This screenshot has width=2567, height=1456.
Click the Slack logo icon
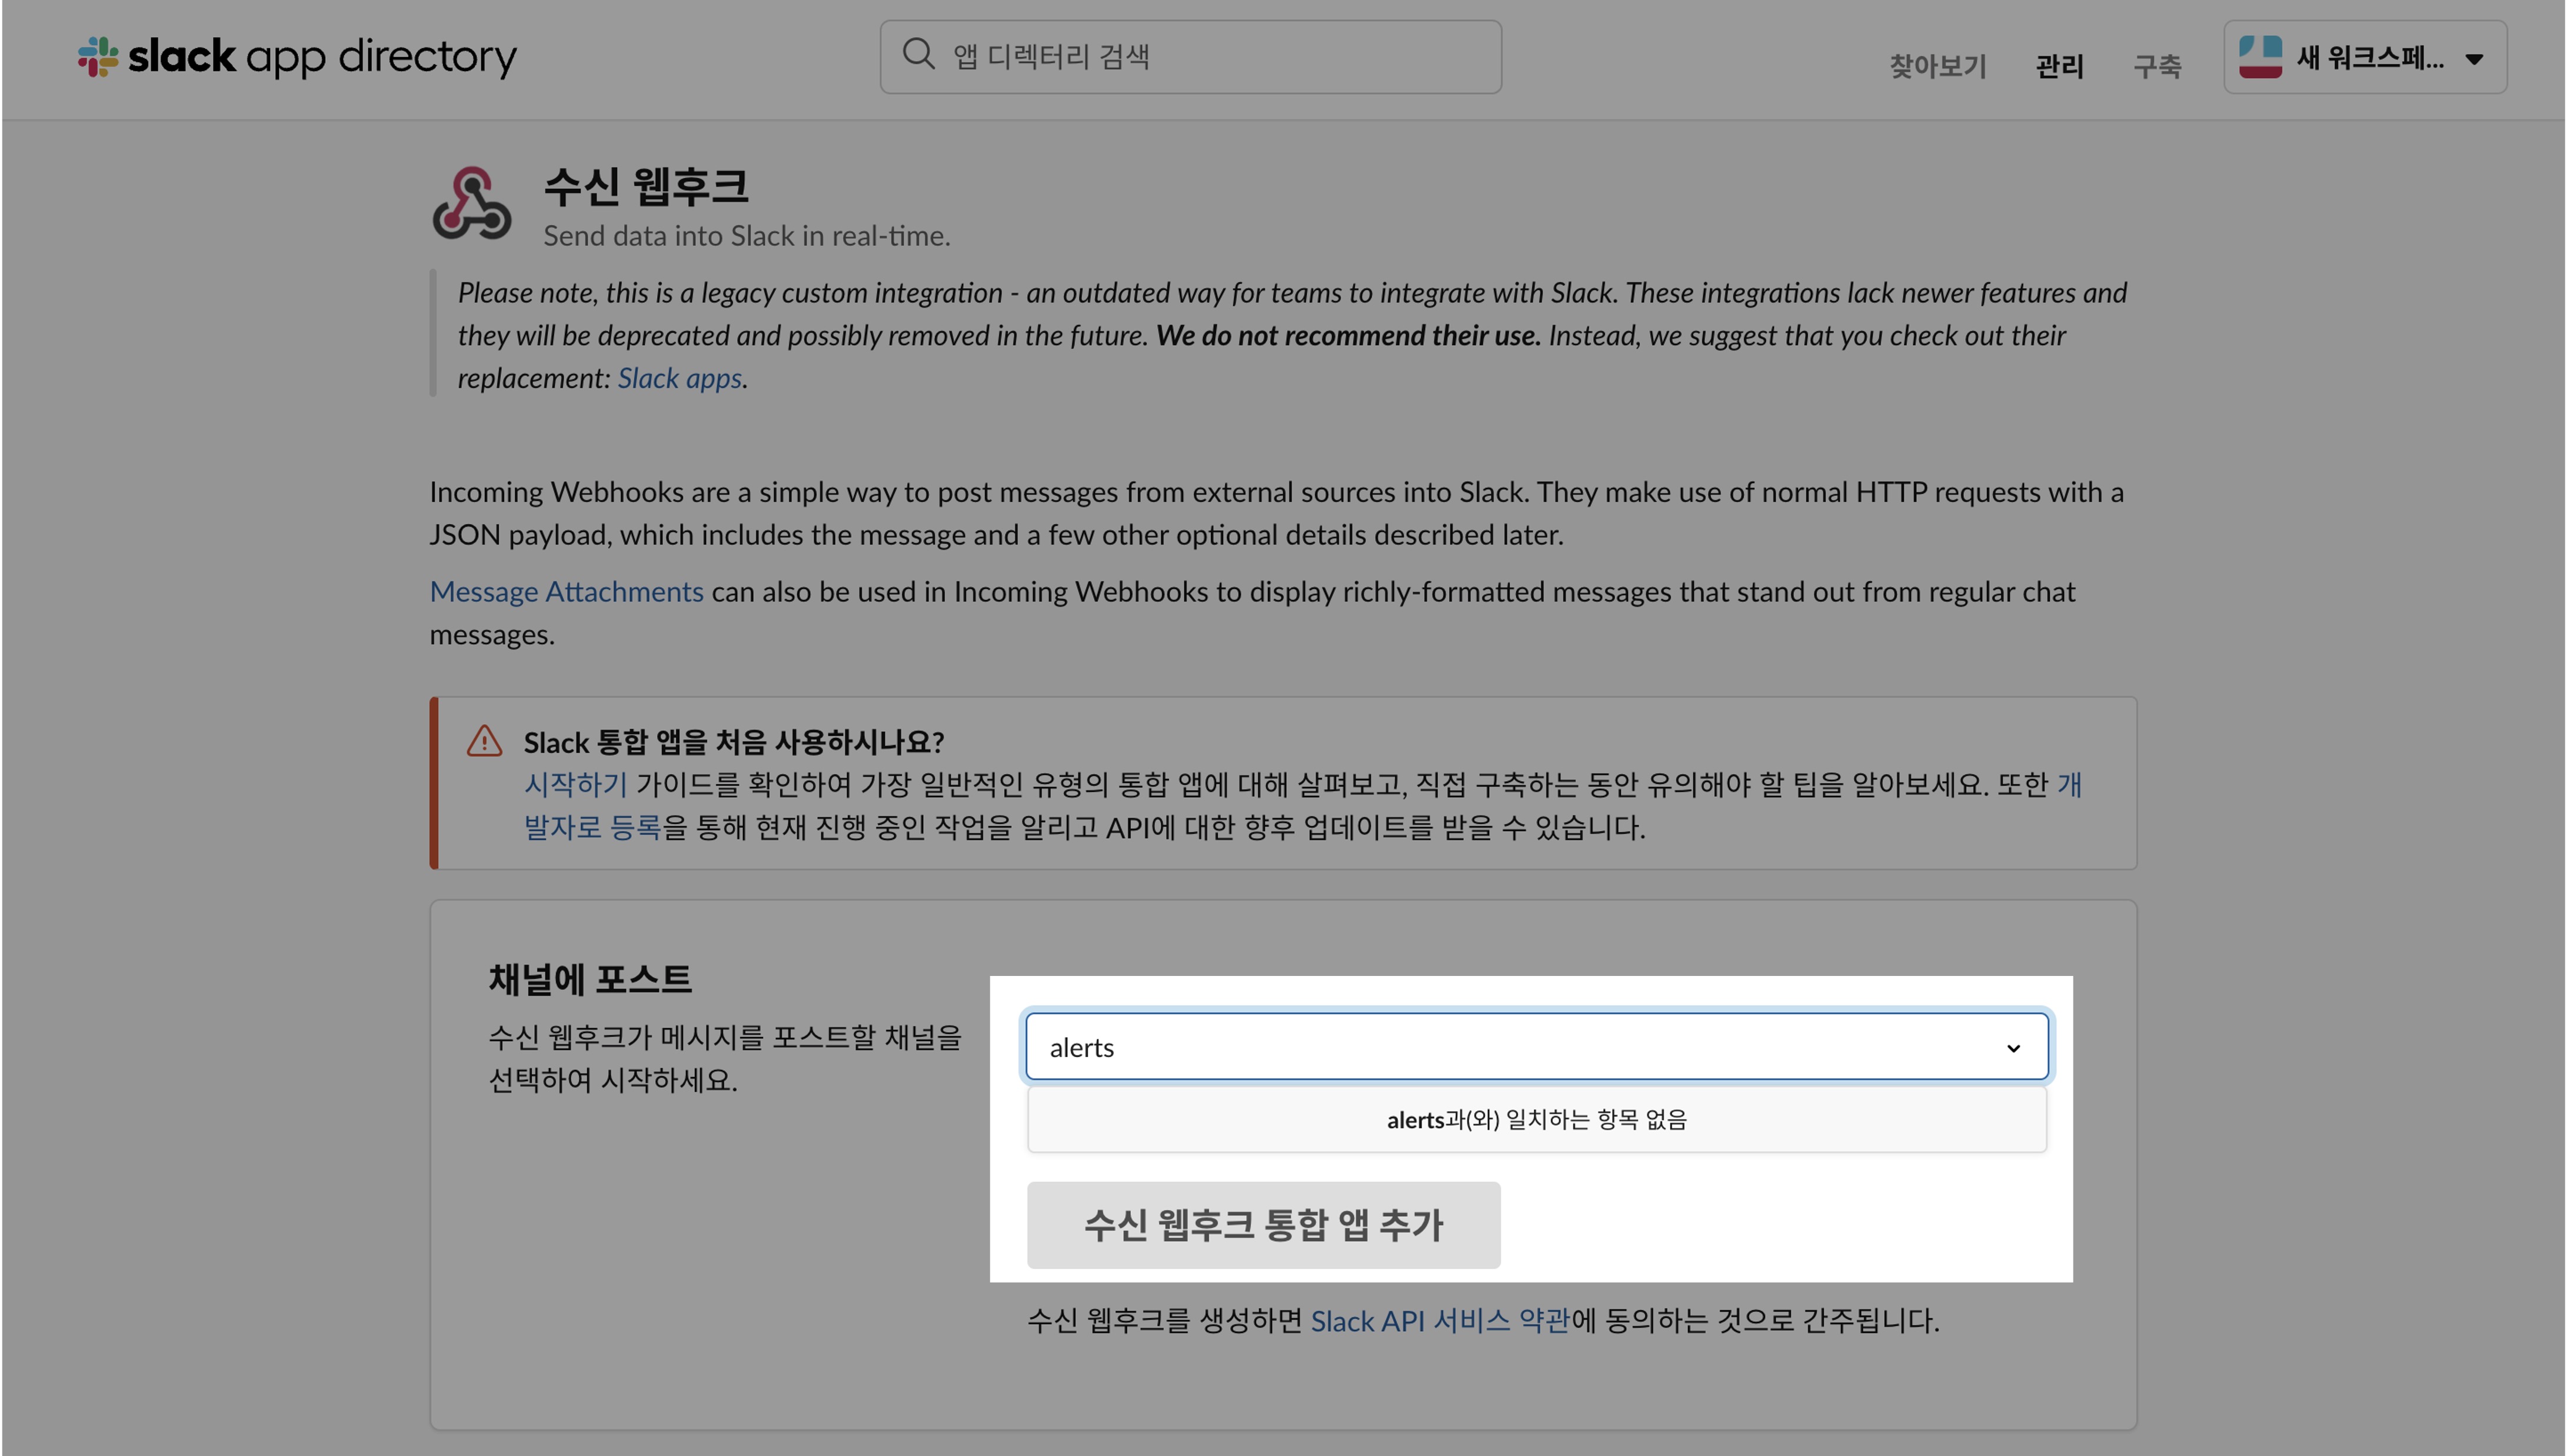tap(98, 57)
